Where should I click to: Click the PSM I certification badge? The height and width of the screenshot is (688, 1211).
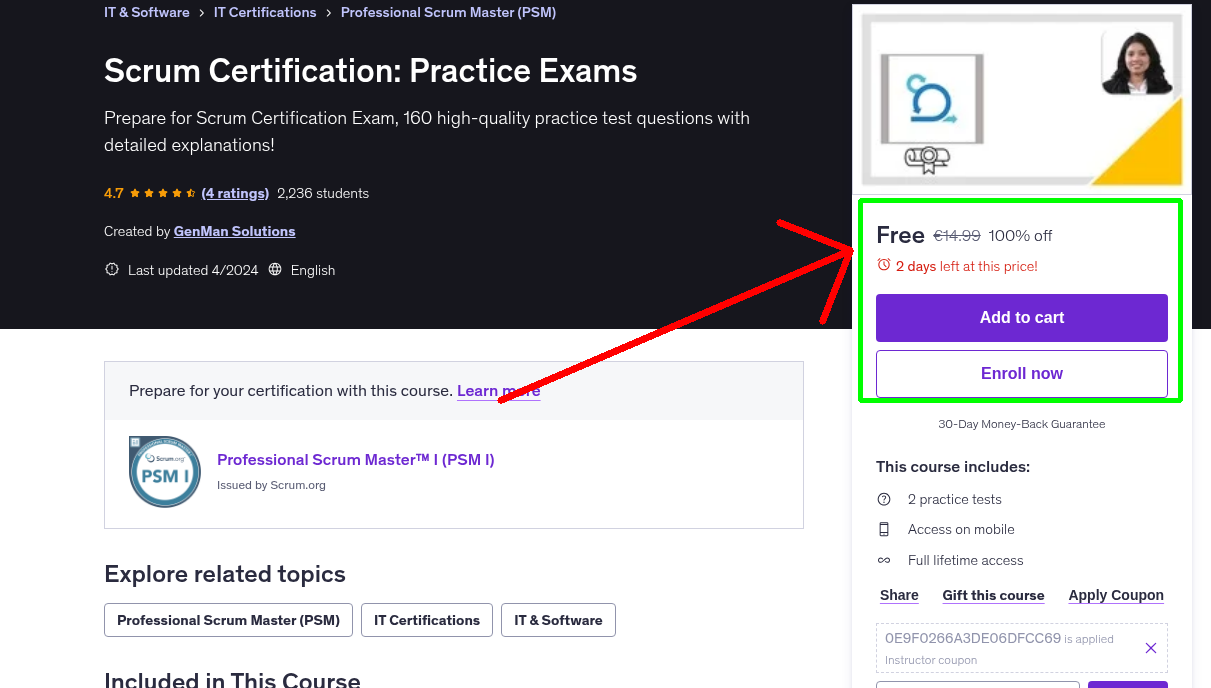(164, 471)
